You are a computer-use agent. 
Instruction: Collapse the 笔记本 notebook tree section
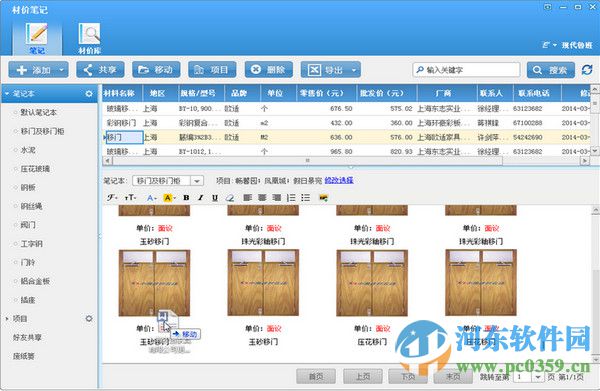pyautogui.click(x=7, y=94)
